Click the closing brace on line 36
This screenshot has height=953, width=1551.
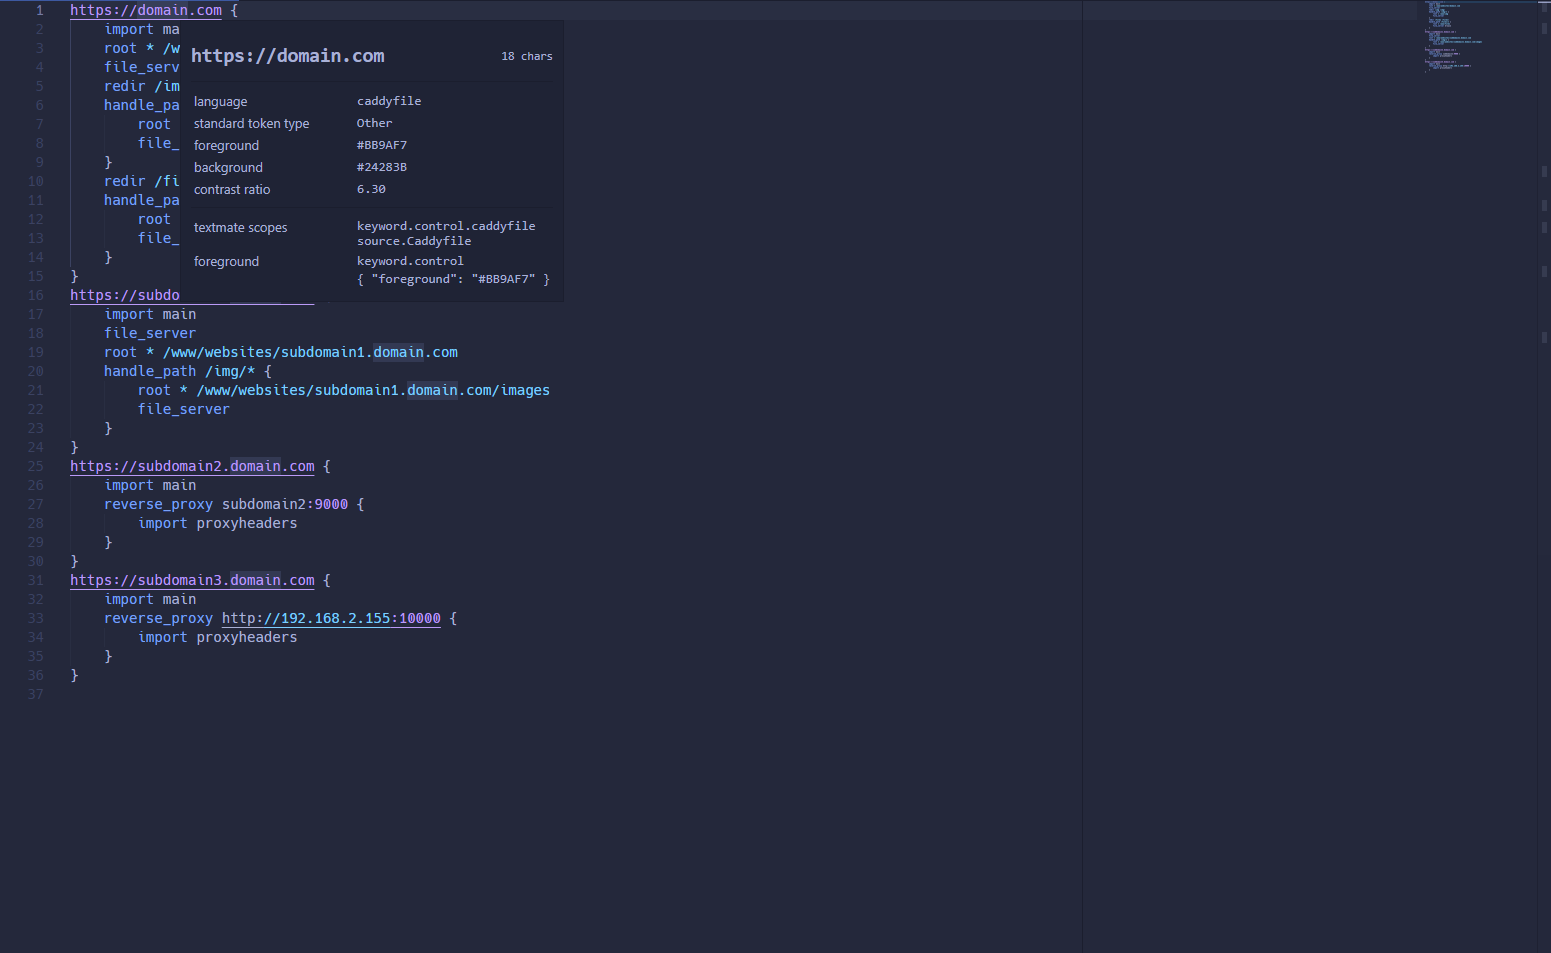pos(76,675)
